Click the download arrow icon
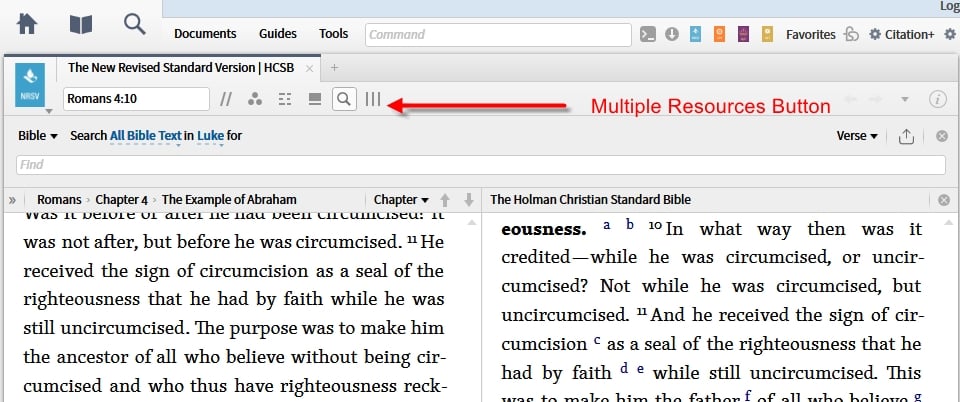The height and width of the screenshot is (402, 960). (672, 34)
